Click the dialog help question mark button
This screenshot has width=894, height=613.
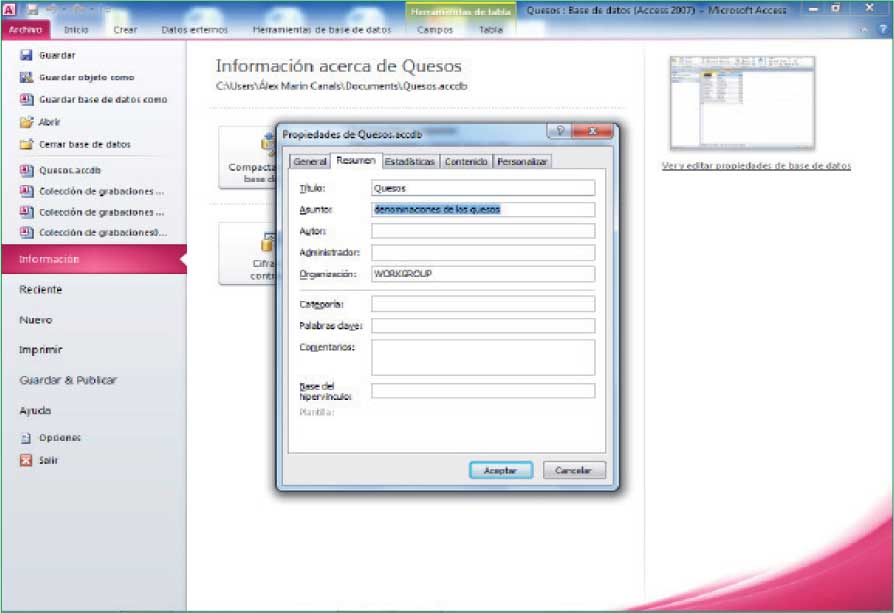559,132
